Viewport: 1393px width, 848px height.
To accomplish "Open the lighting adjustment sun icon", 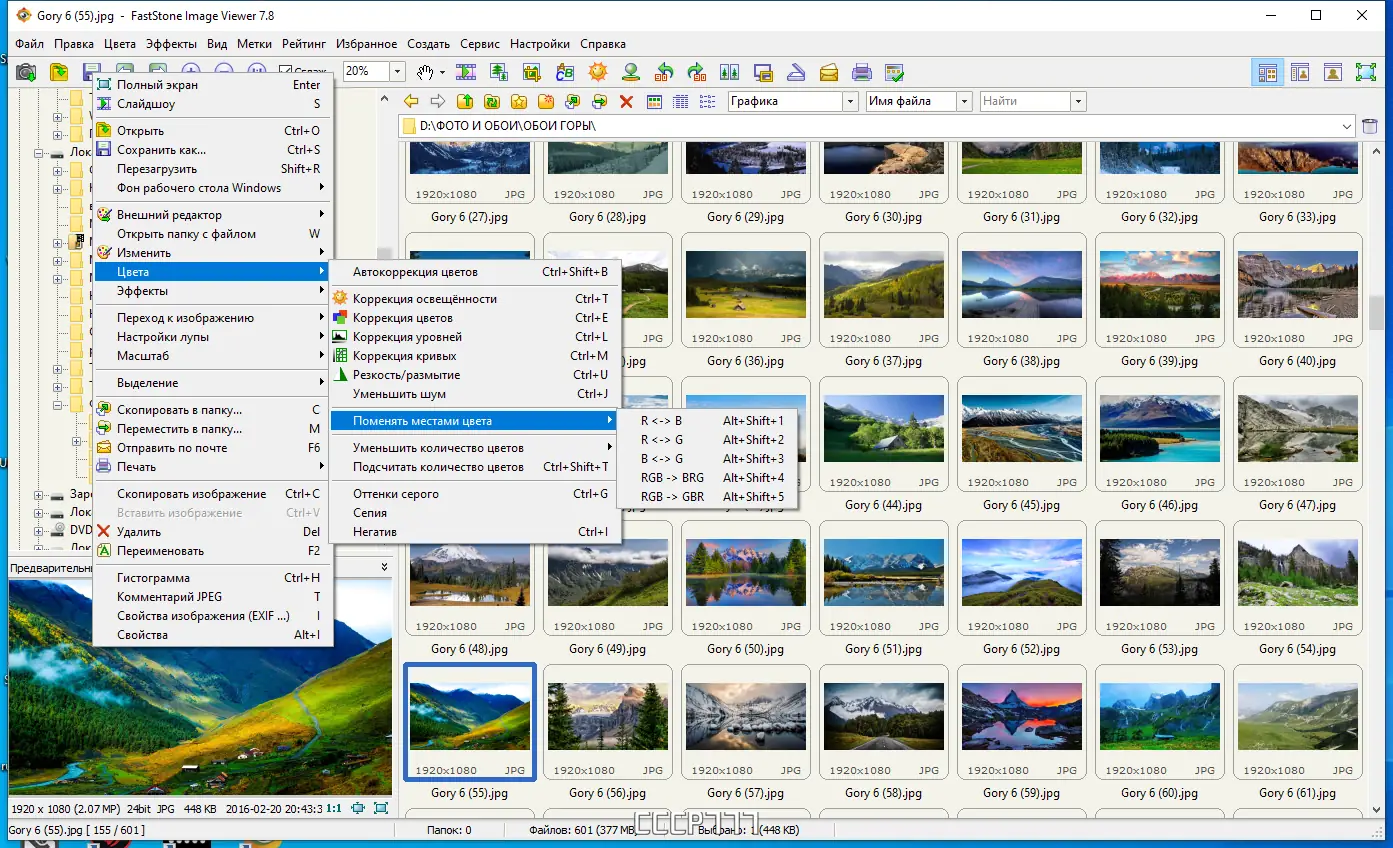I will tap(598, 72).
